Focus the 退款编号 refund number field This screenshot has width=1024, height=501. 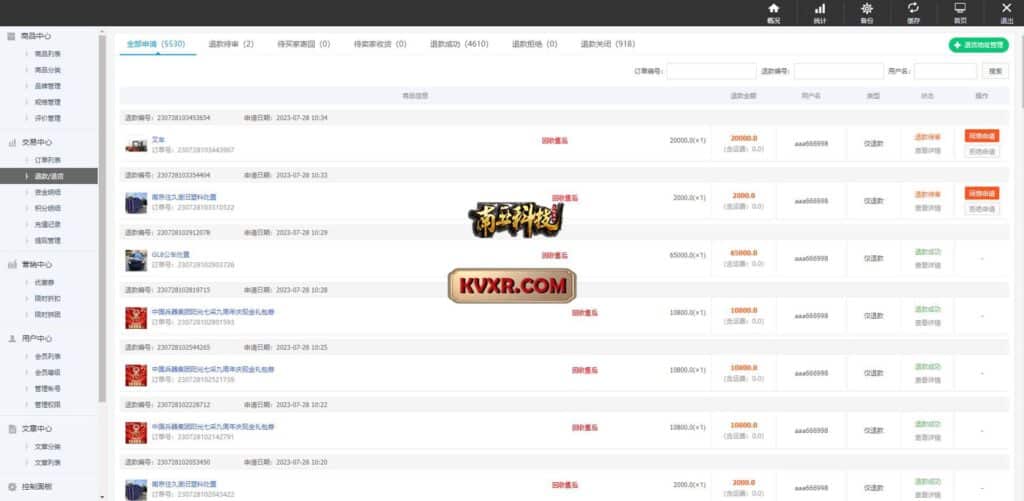tap(839, 71)
